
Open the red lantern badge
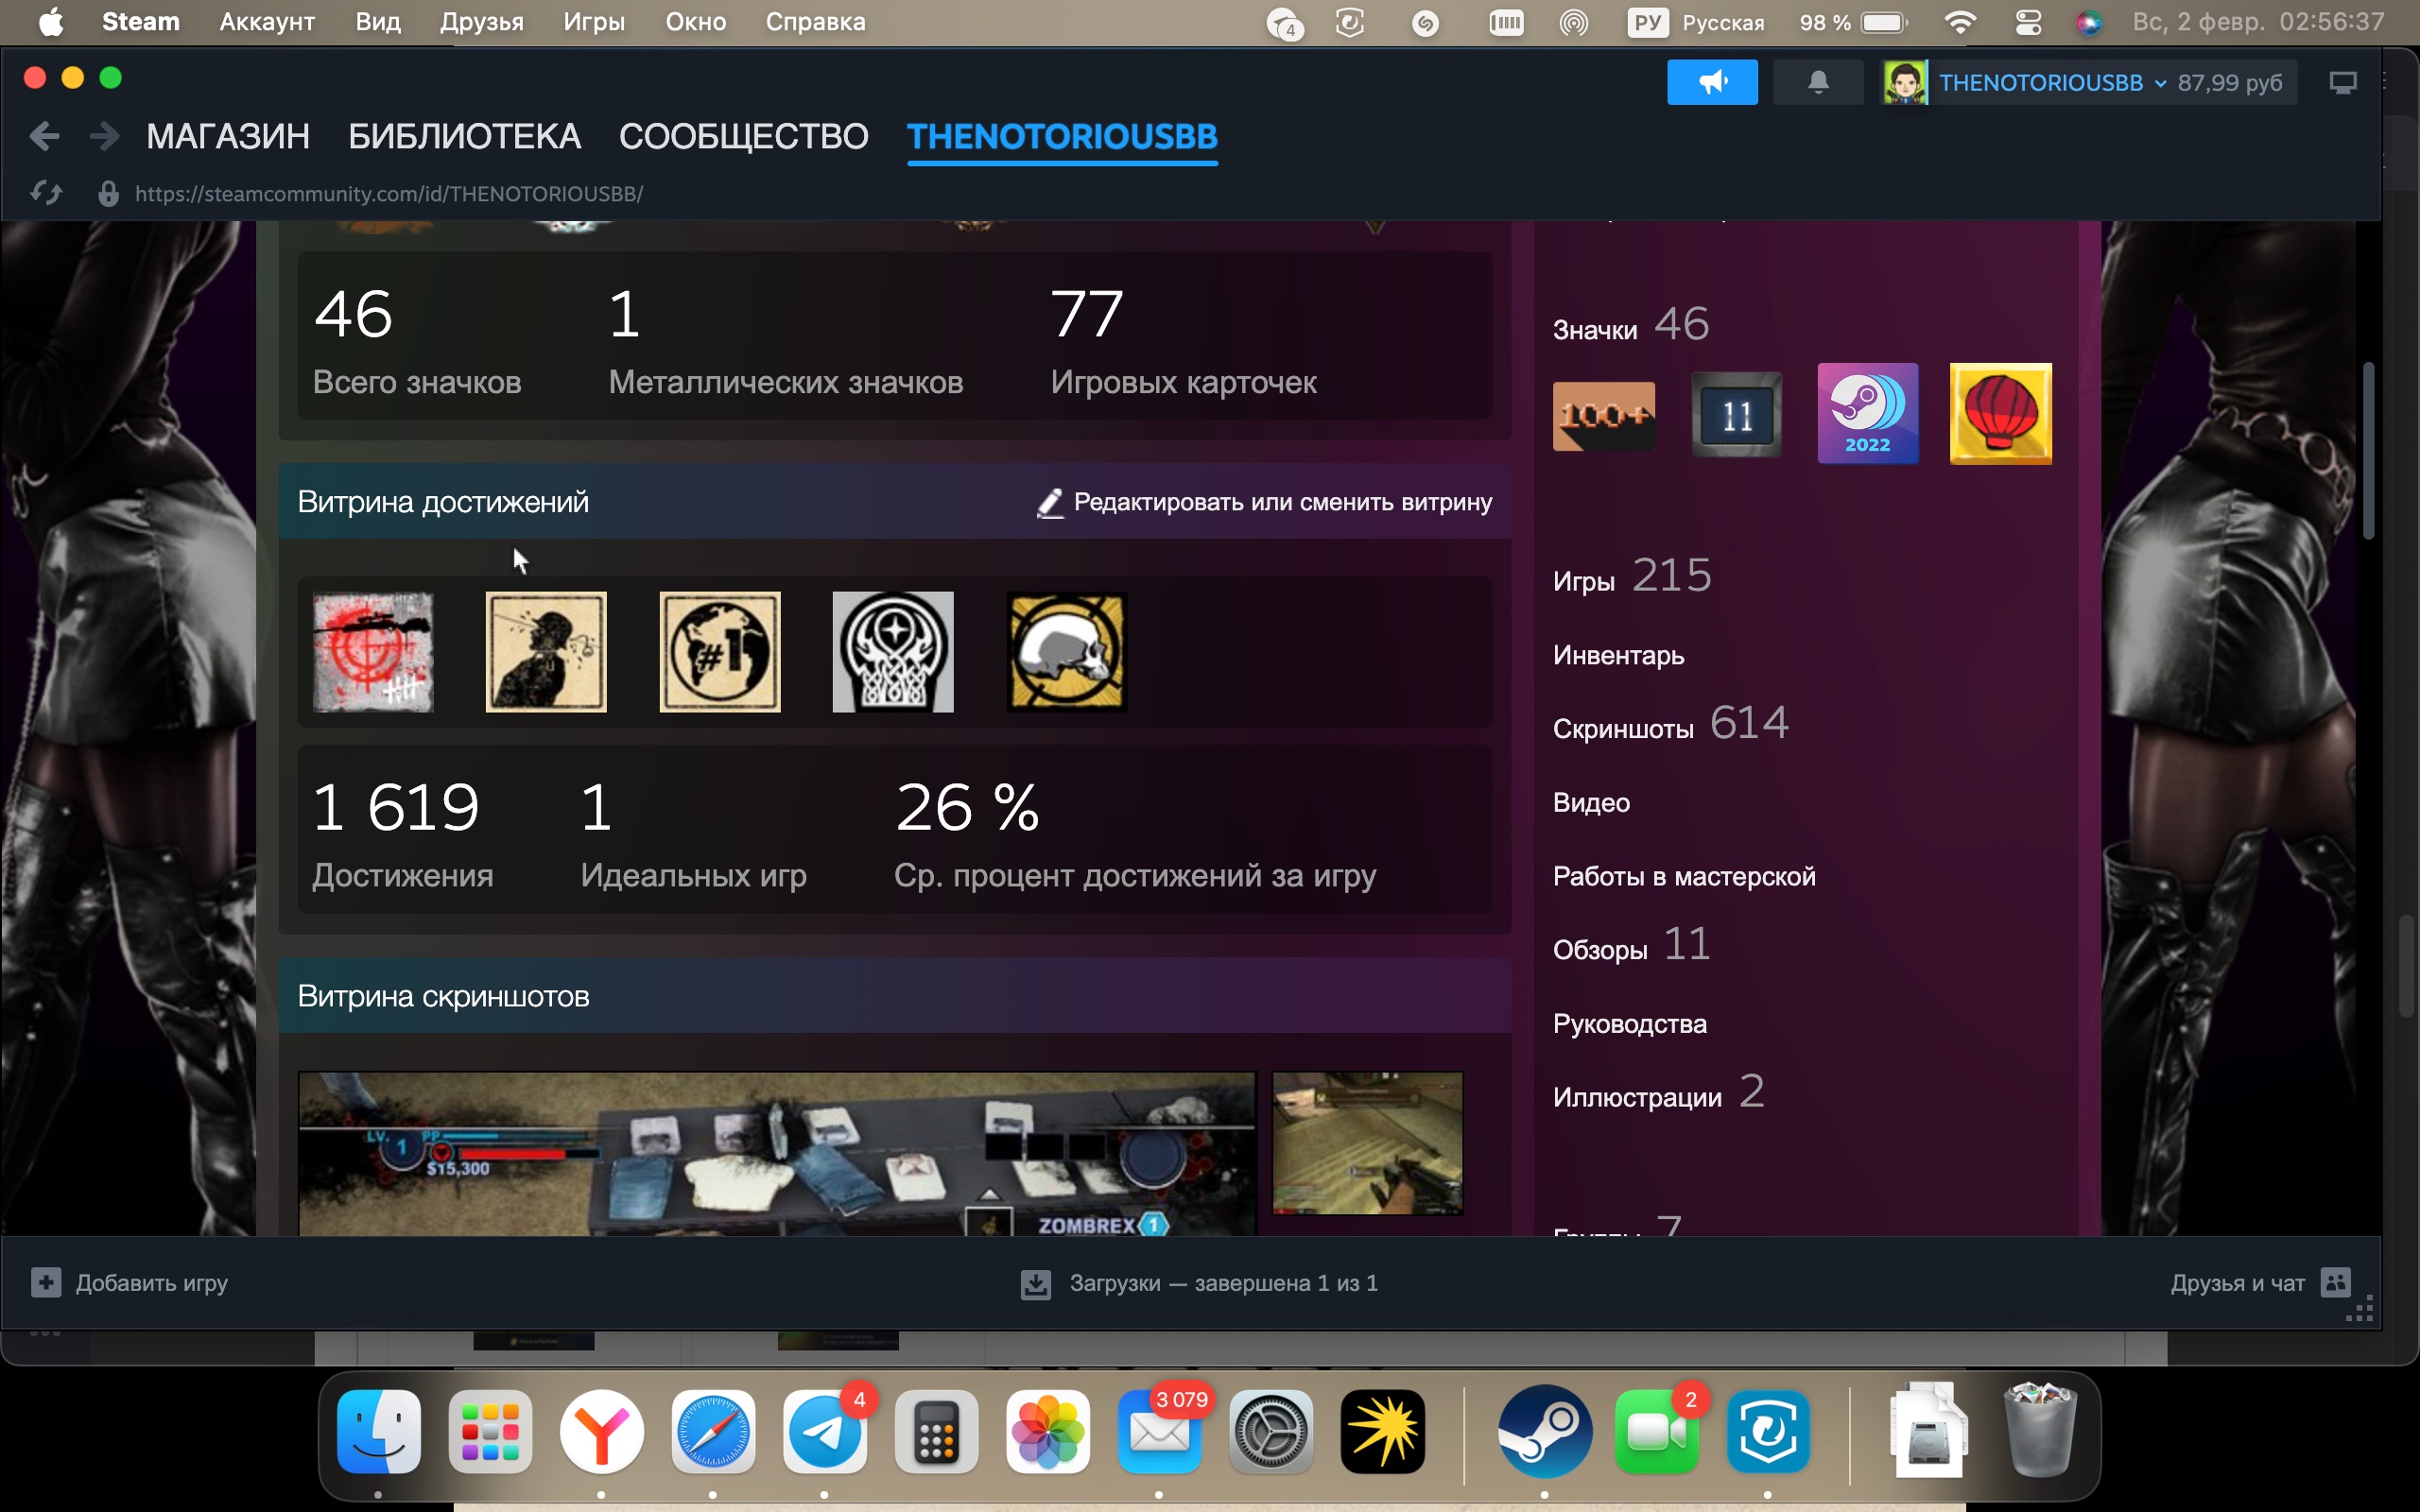click(x=2000, y=413)
